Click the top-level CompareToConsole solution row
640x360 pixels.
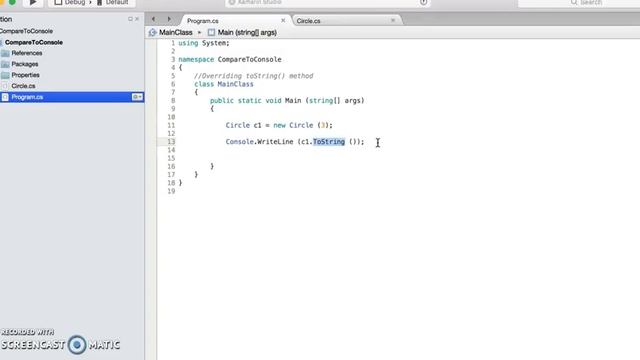(x=26, y=31)
